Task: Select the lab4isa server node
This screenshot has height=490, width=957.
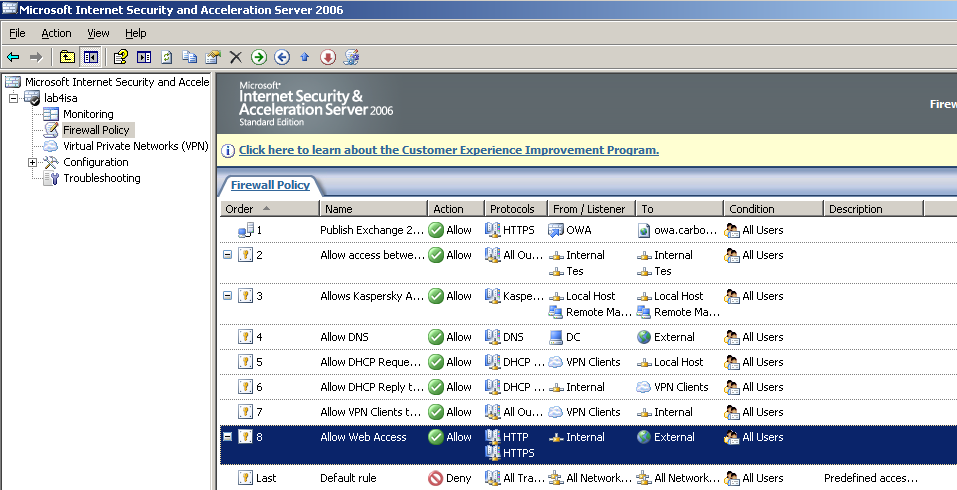Action: pos(60,98)
